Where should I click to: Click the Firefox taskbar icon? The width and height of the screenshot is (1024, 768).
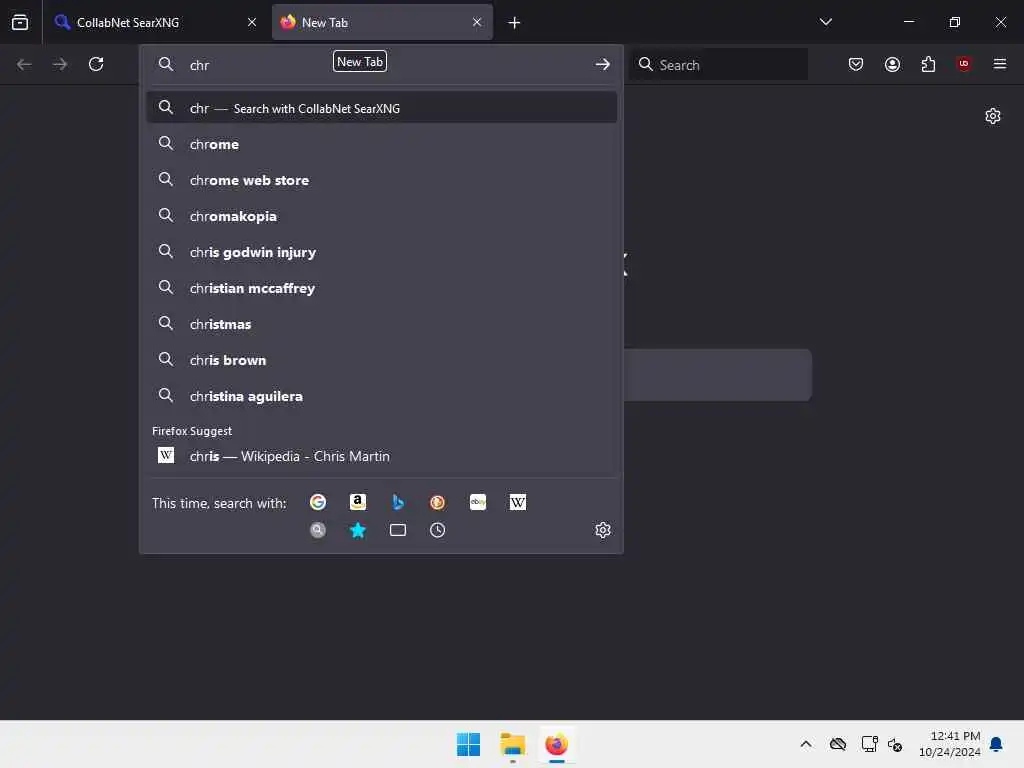coord(556,744)
